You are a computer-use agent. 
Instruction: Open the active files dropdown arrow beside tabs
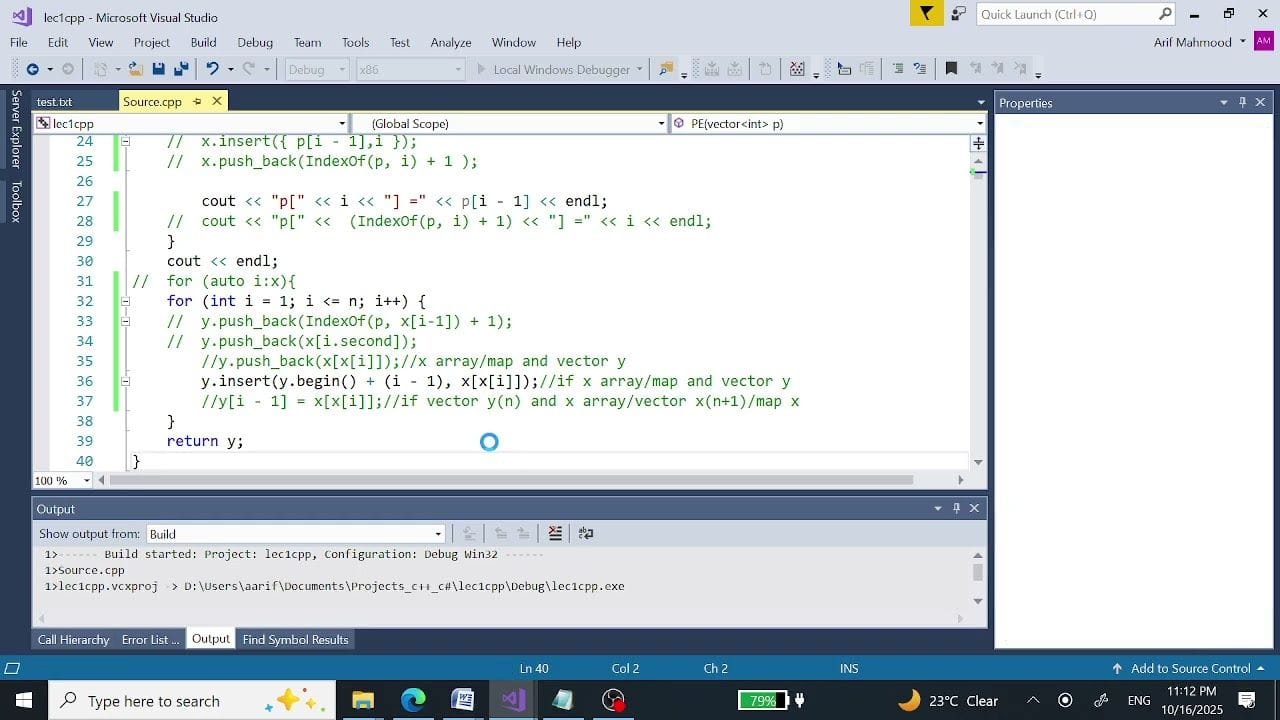click(x=979, y=102)
